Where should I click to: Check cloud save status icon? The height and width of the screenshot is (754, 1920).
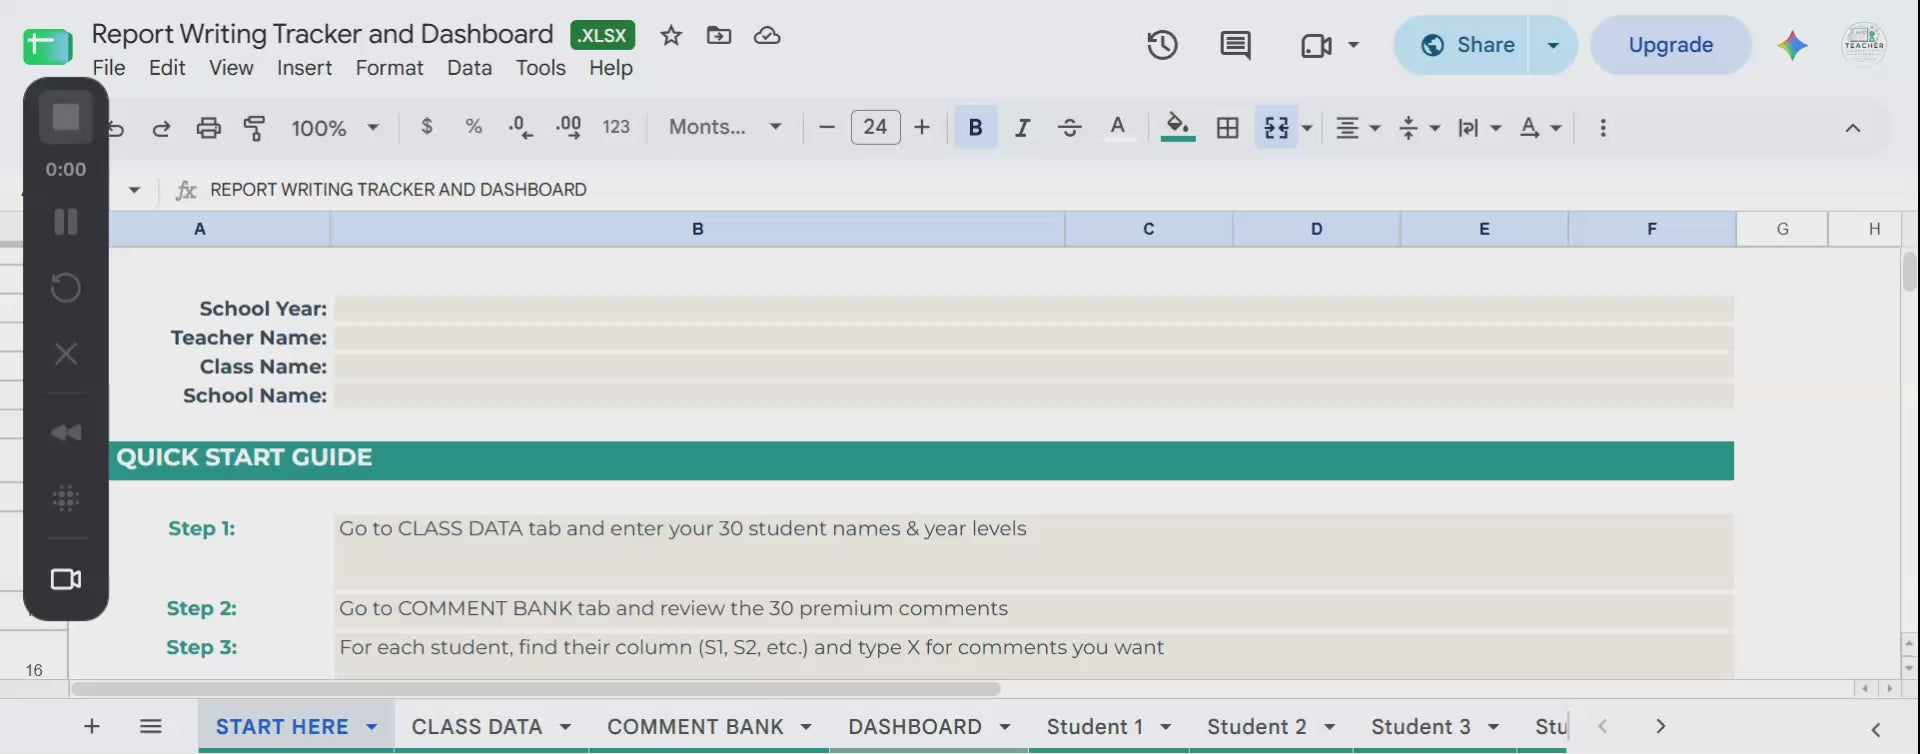click(767, 36)
